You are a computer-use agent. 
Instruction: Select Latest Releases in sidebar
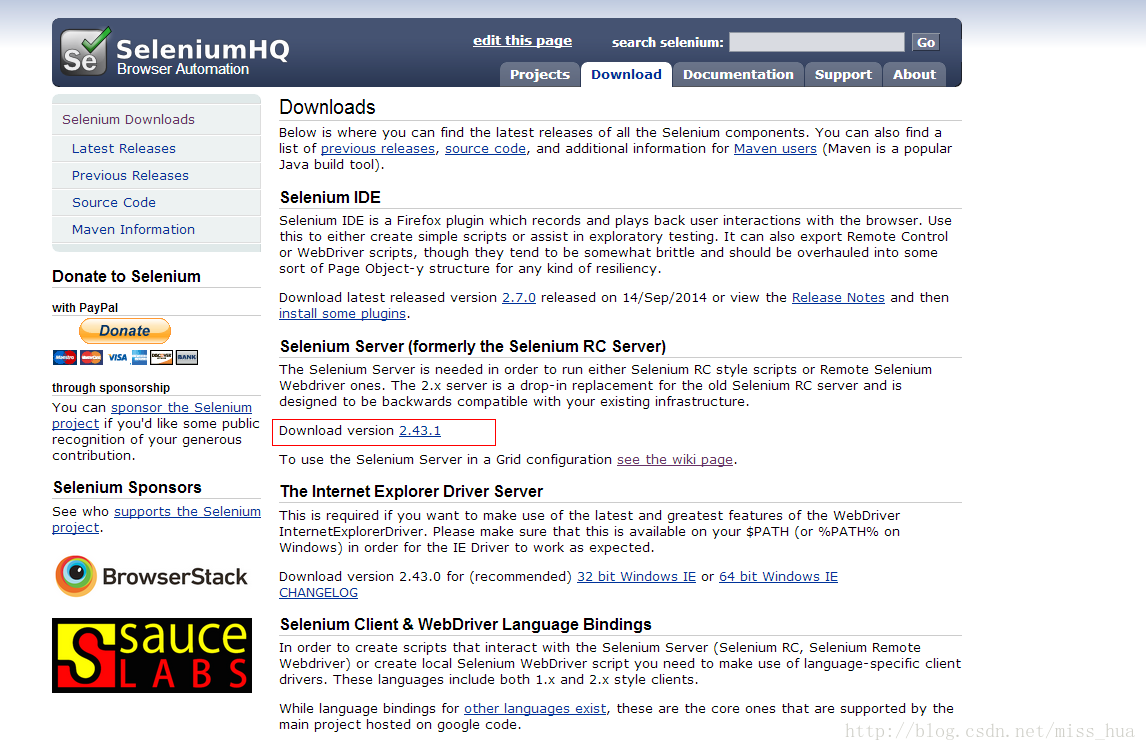[156, 148]
